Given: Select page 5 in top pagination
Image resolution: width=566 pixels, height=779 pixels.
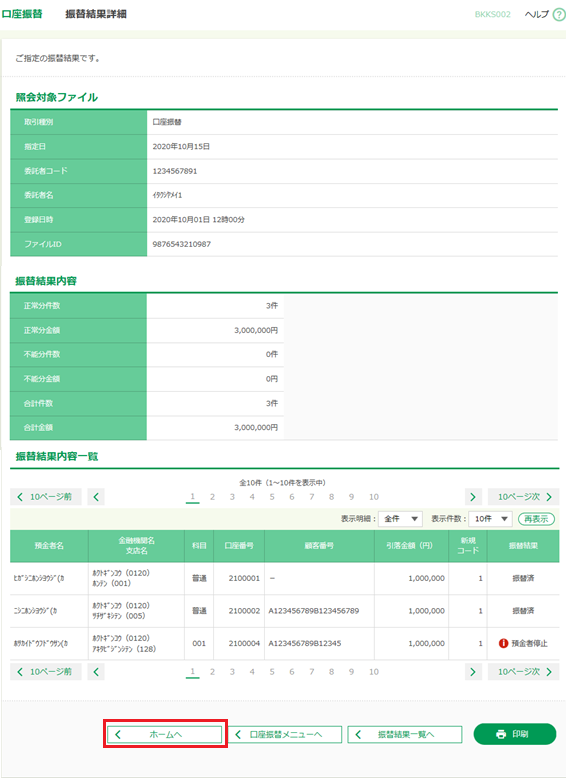Looking at the screenshot, I should [x=272, y=497].
